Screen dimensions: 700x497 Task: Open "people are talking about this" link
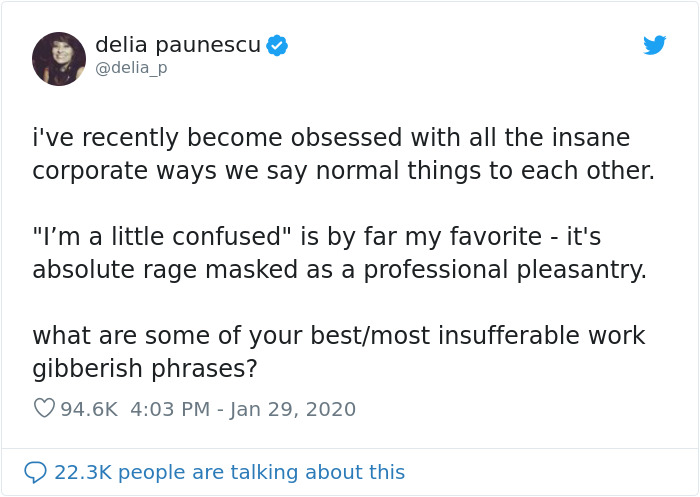coord(261,472)
